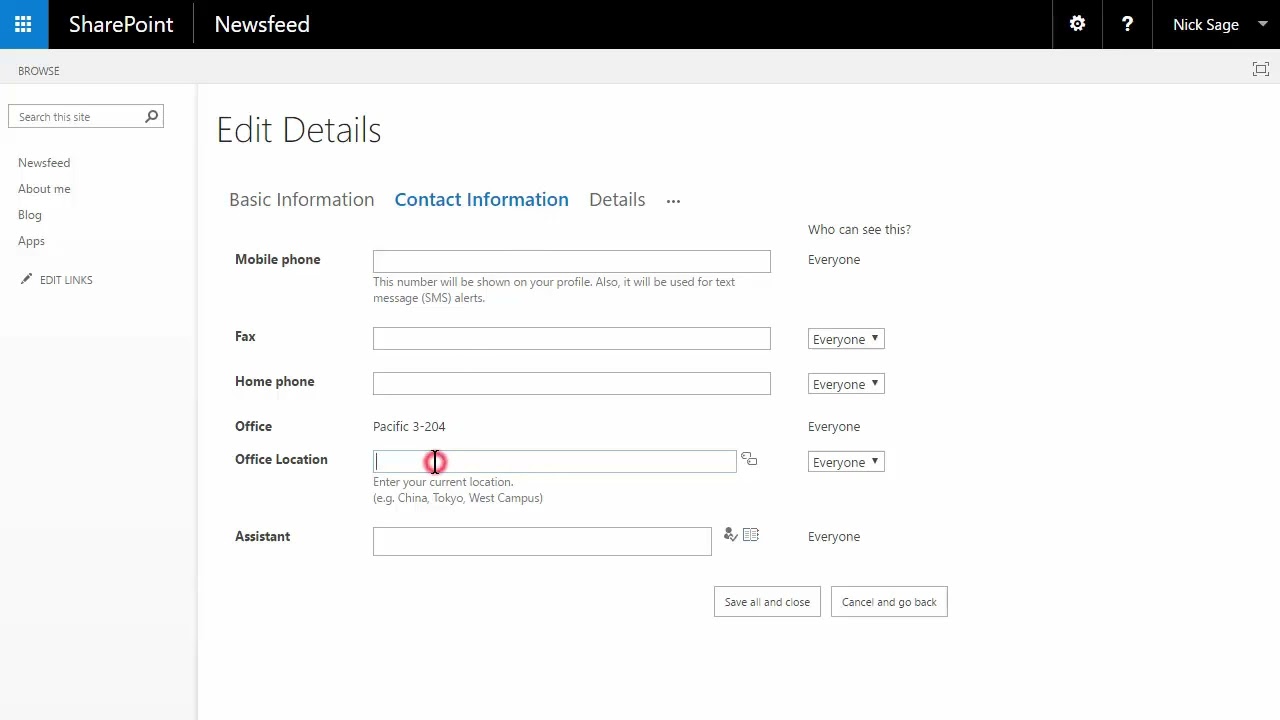1280x720 pixels.
Task: Open Apps sidebar link
Action: coord(31,241)
